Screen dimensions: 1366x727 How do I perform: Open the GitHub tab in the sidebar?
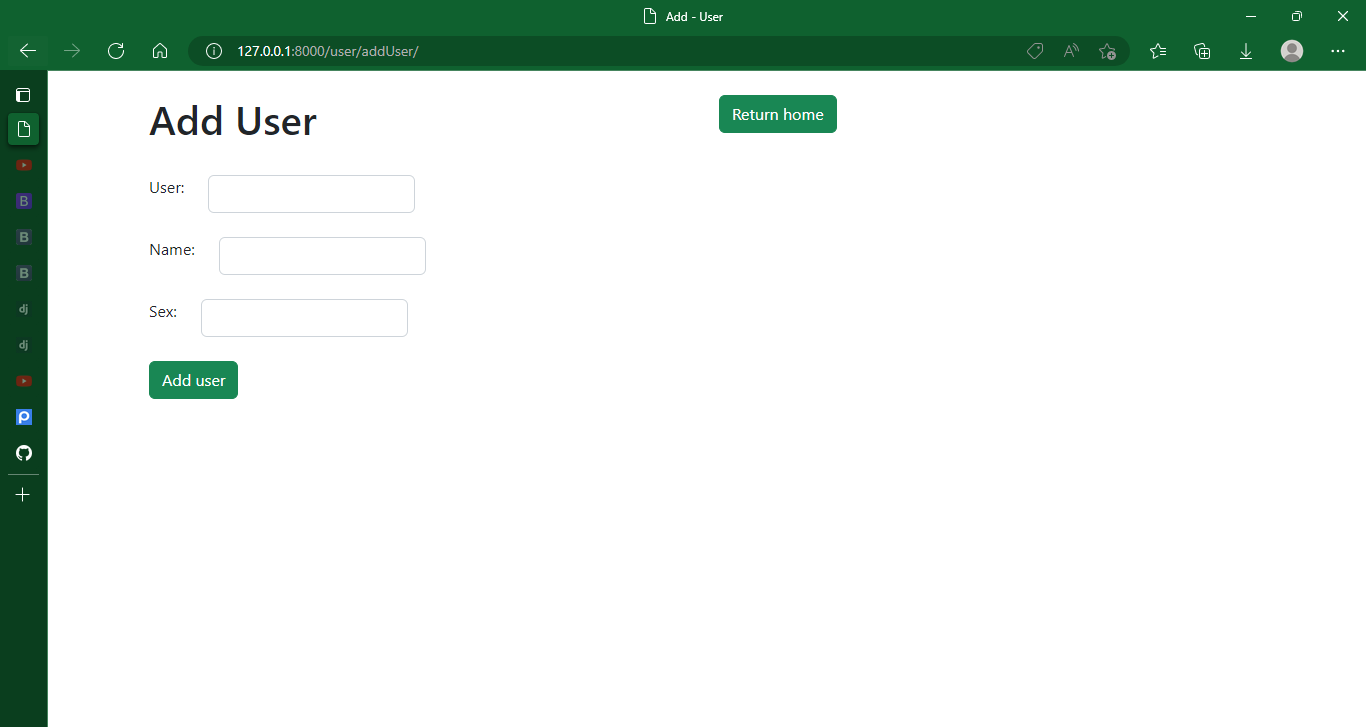(23, 452)
